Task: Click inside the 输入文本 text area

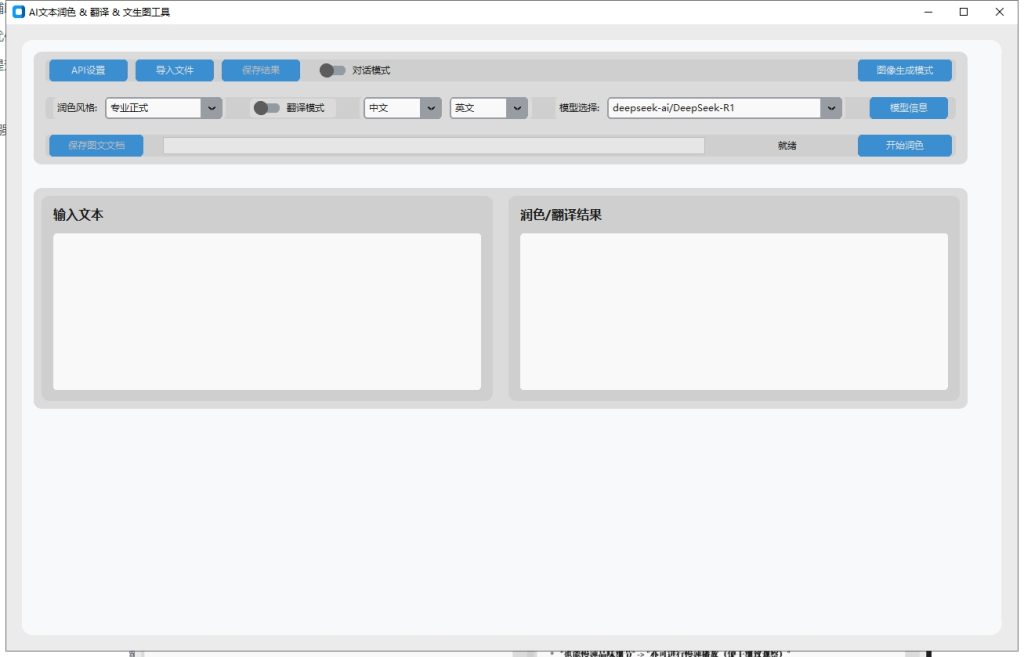Action: [x=267, y=311]
